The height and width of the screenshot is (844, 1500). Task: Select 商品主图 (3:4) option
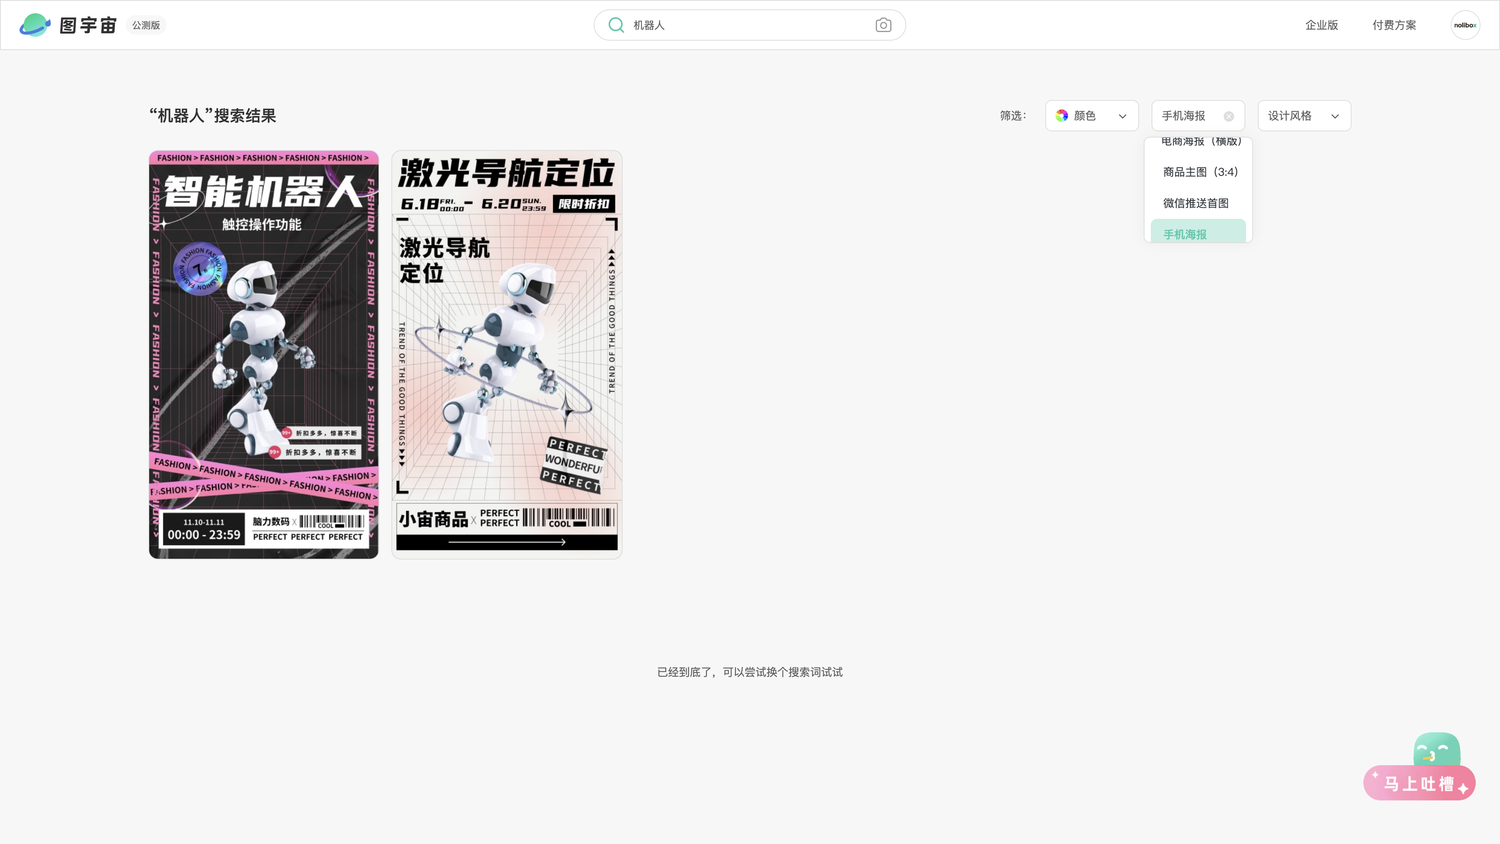(x=1198, y=172)
